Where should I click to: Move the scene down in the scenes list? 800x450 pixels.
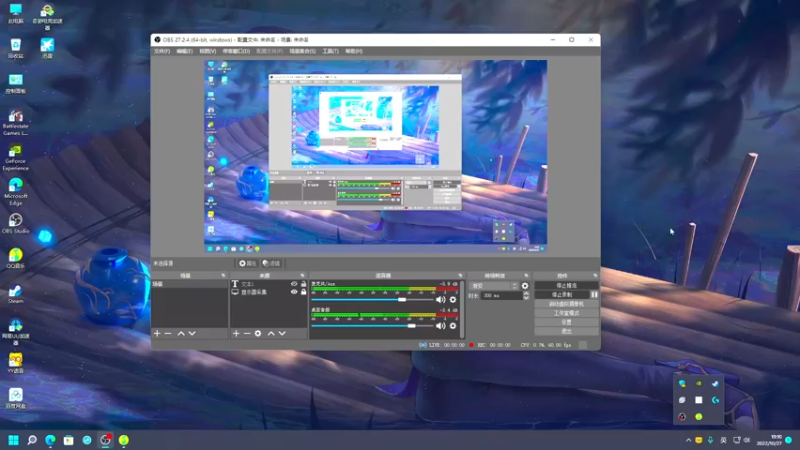pyautogui.click(x=192, y=333)
